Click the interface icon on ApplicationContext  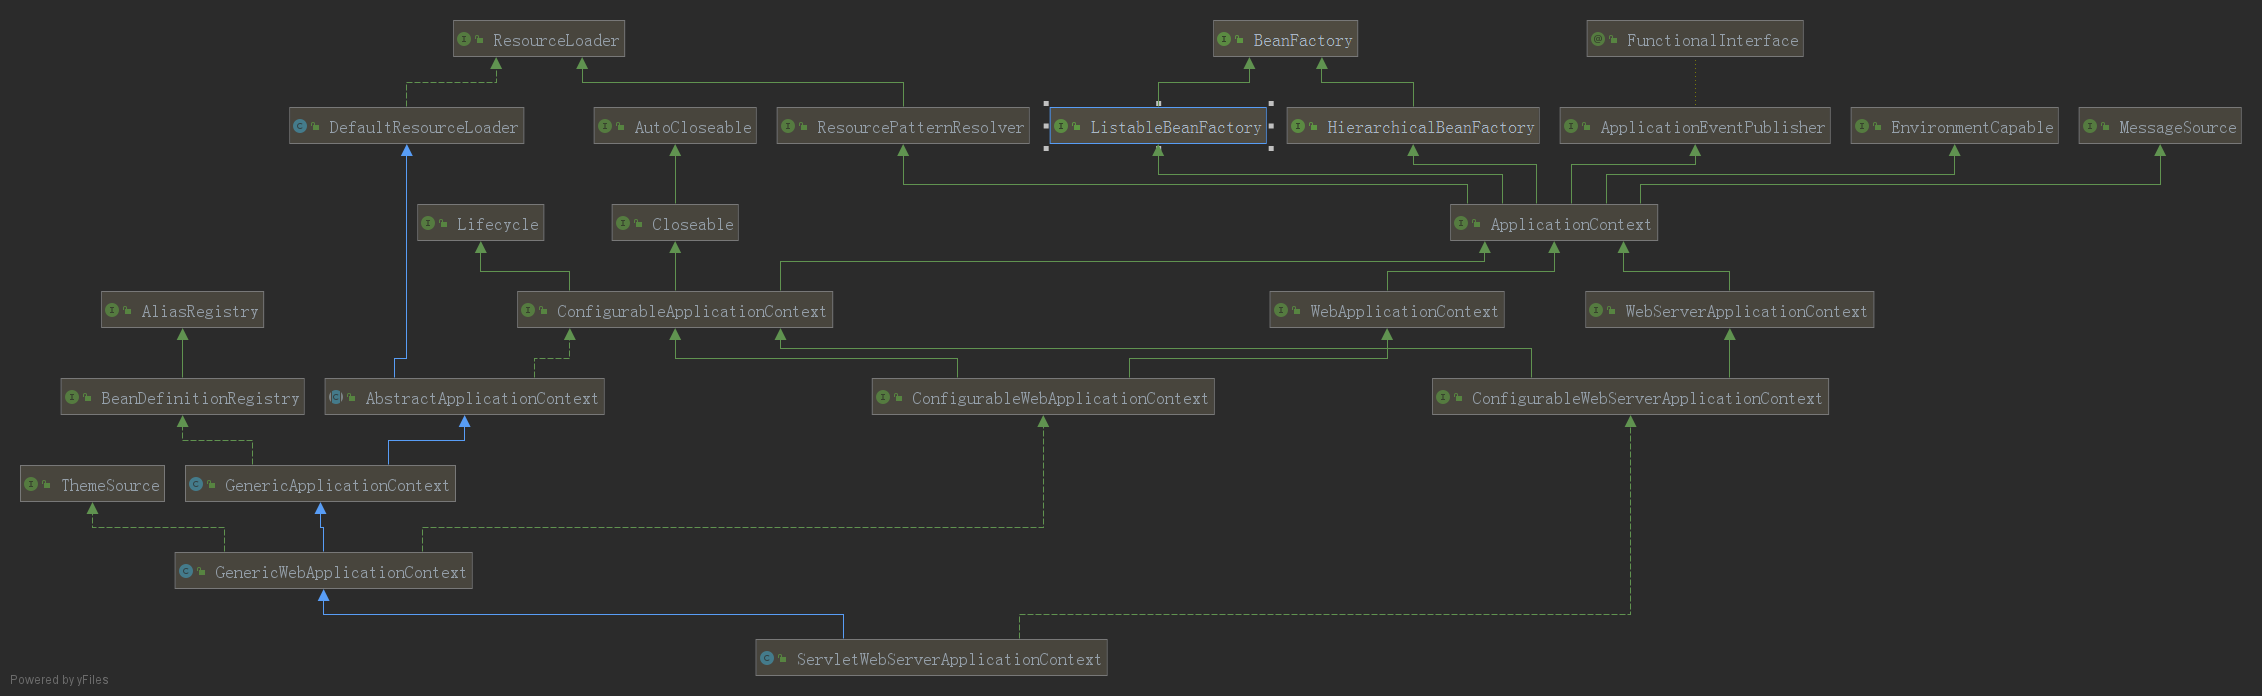(1461, 223)
